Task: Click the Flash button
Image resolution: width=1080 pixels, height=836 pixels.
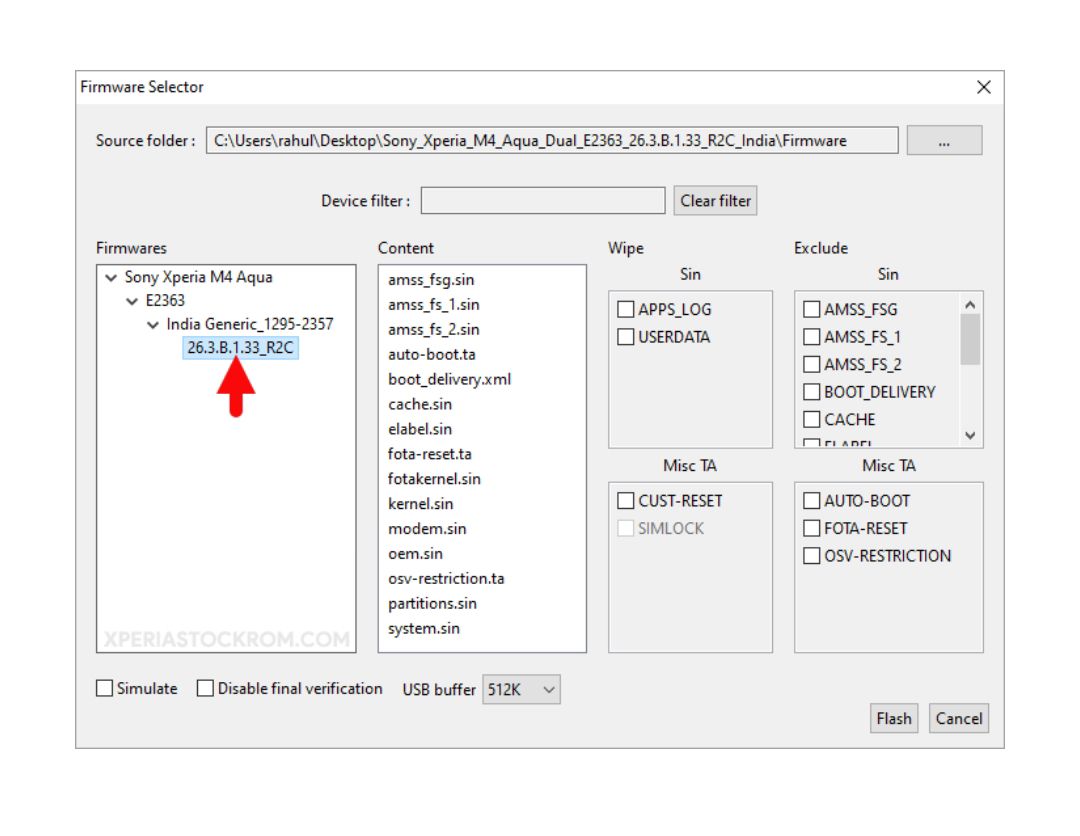Action: (894, 718)
